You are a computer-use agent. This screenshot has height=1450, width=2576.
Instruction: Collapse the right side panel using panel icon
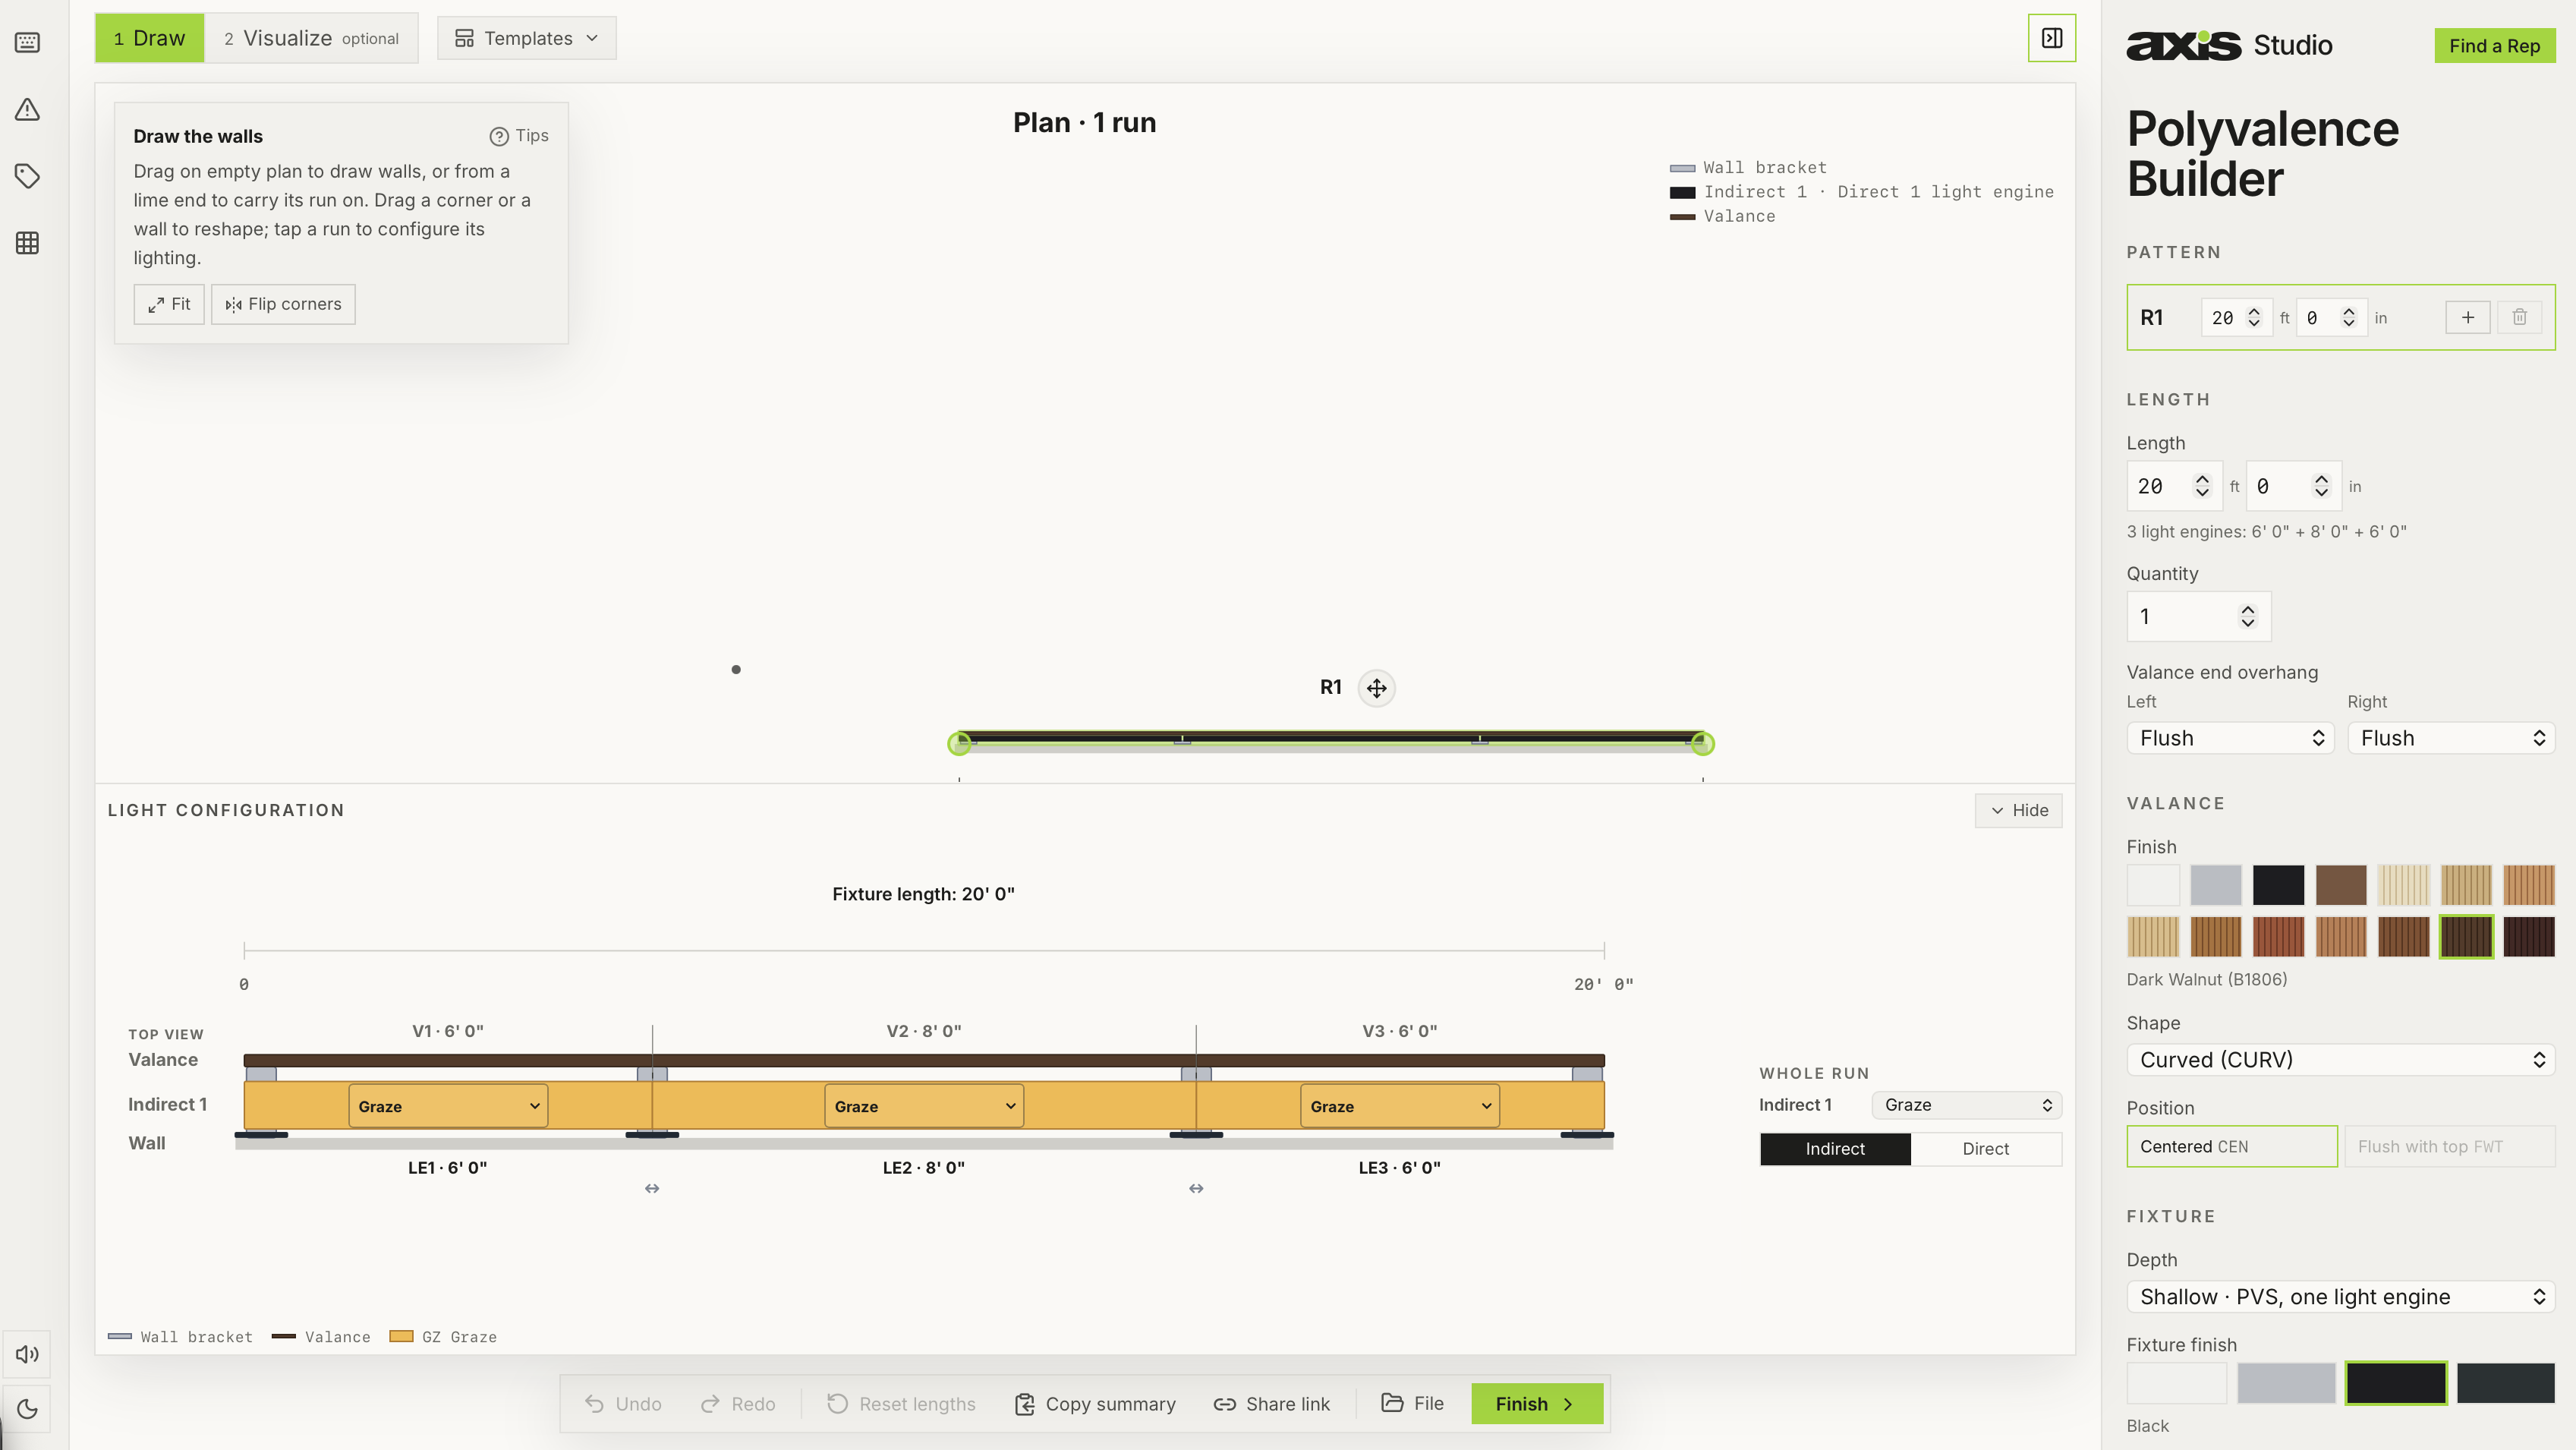tap(2051, 38)
